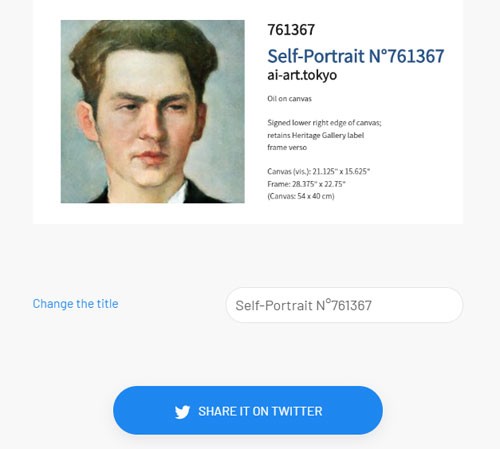Click the "frame verso" text line
The image size is (500, 449).
point(287,147)
